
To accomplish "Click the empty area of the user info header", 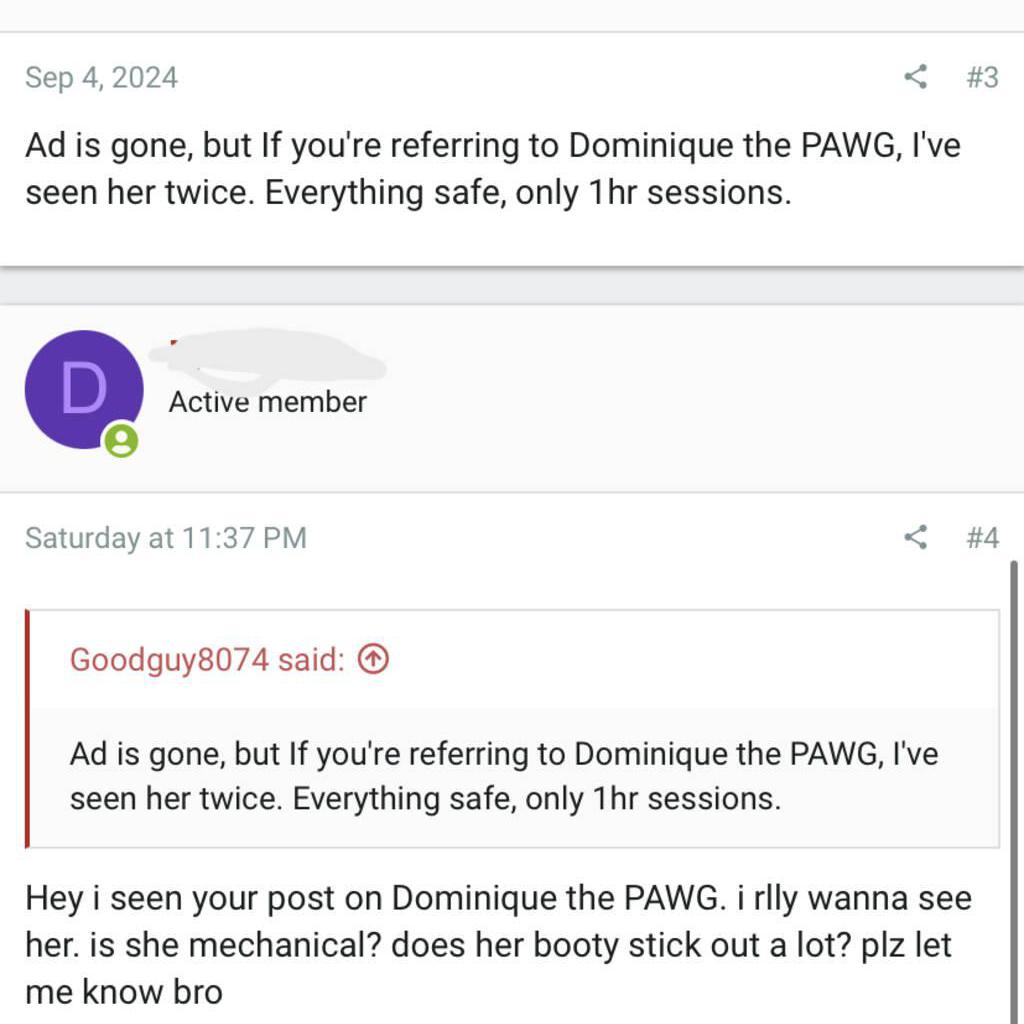I will coord(700,398).
